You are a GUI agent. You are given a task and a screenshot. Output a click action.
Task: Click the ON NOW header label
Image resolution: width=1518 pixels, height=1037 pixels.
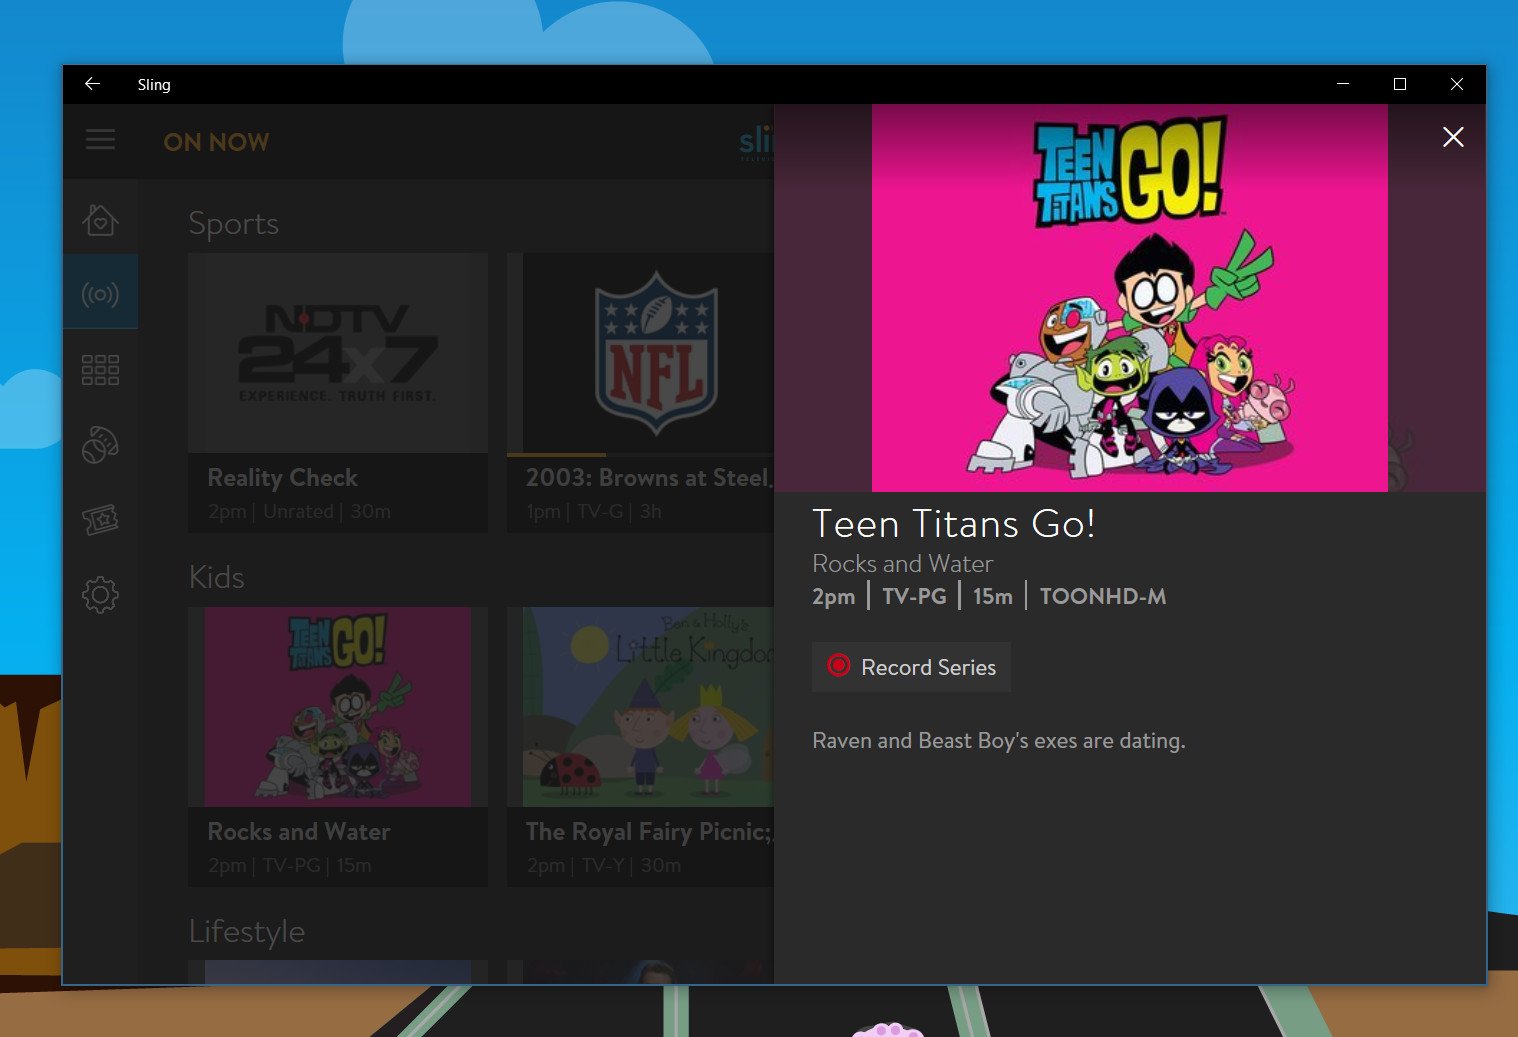(x=216, y=142)
